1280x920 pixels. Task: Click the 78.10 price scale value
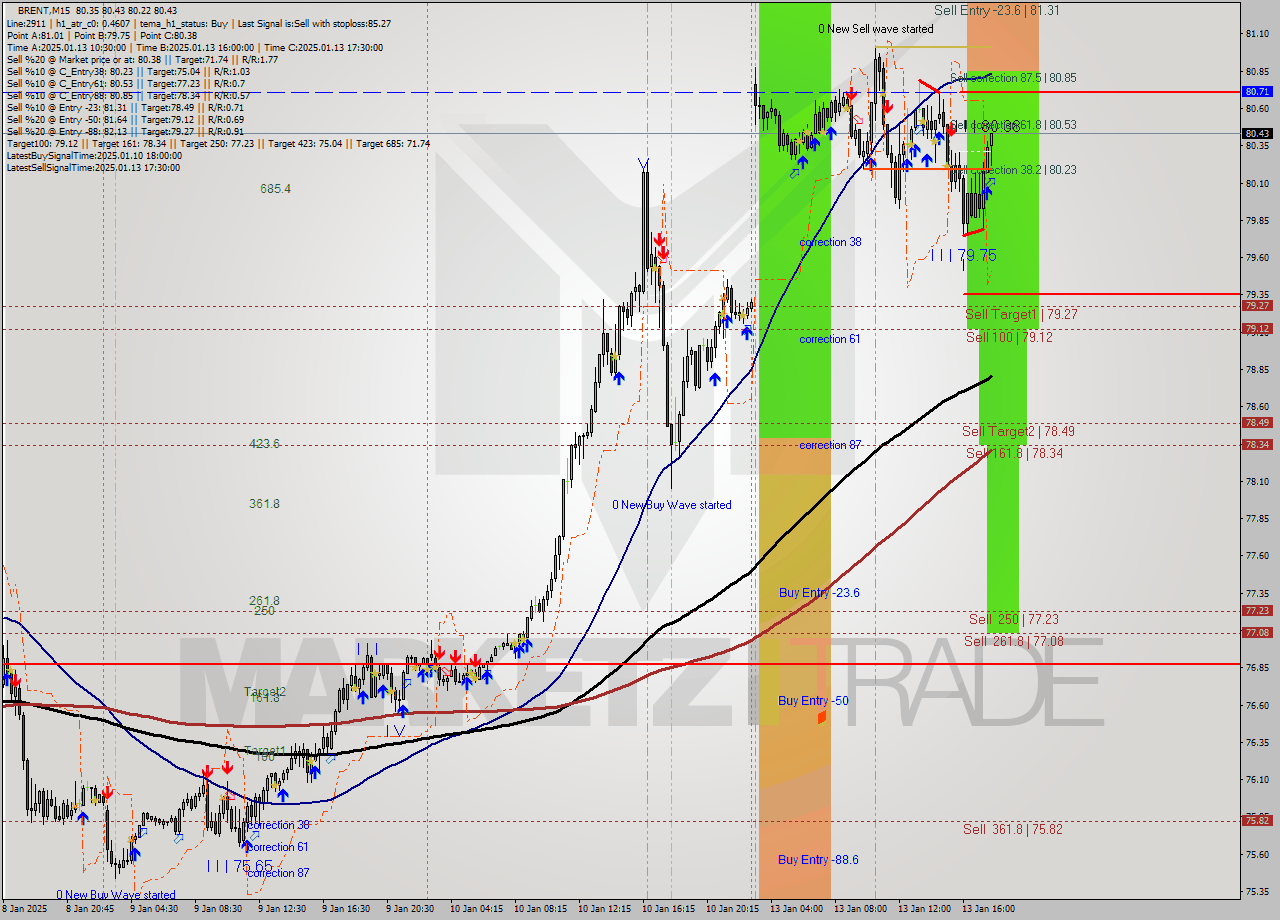tap(1257, 481)
